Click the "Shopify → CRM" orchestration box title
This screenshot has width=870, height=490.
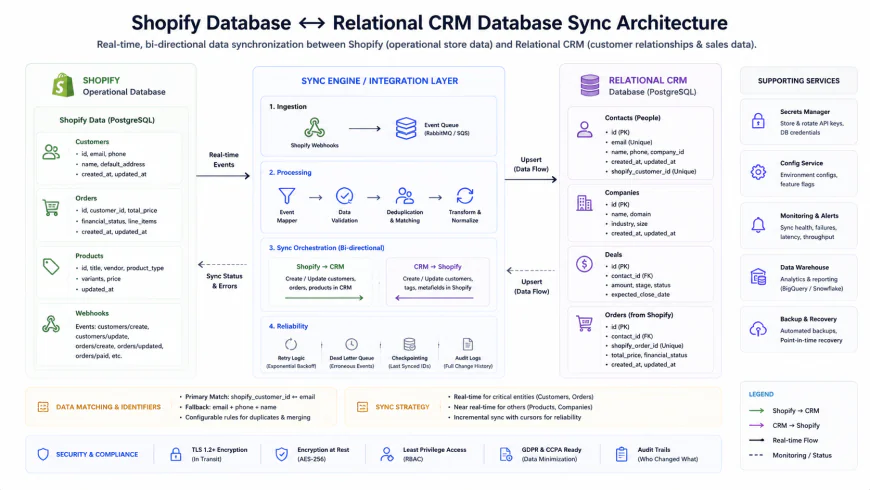point(320,266)
